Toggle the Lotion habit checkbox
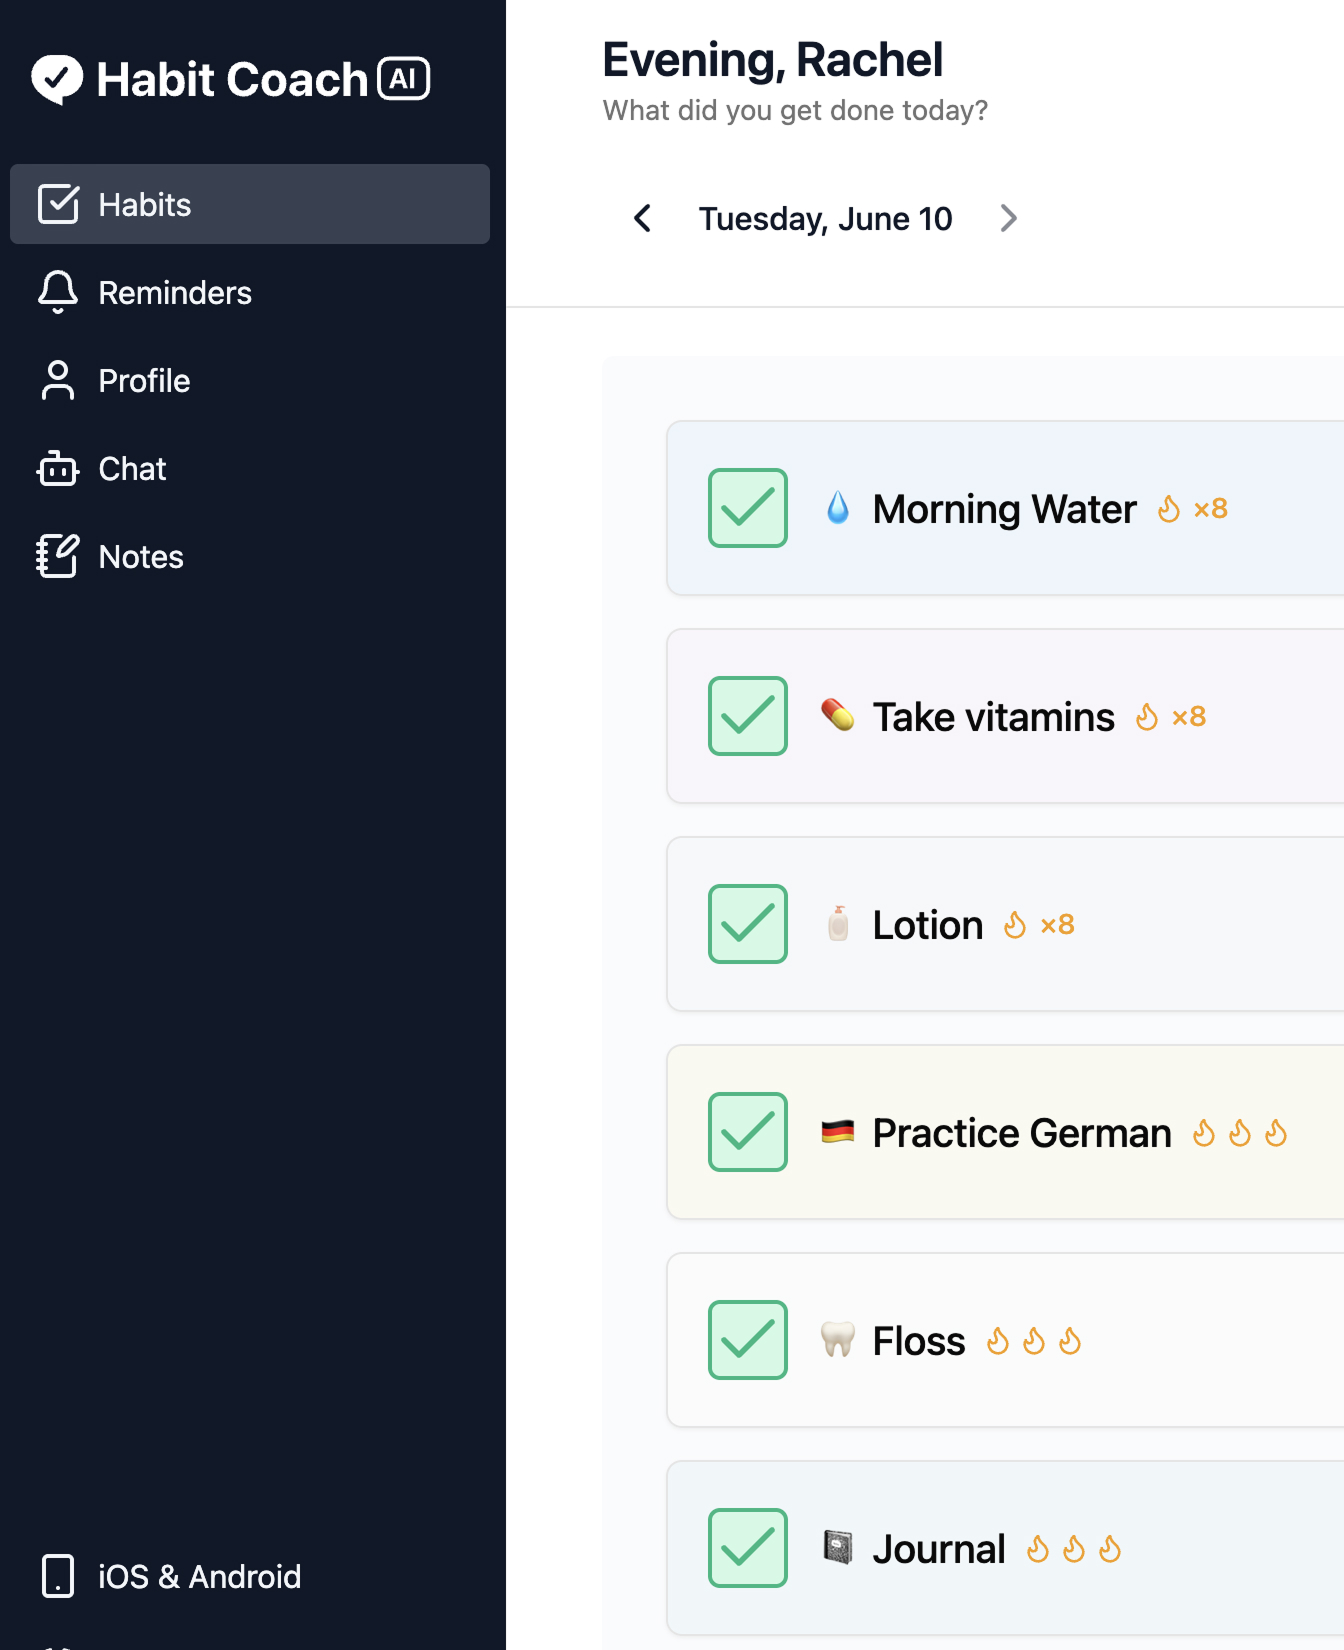The image size is (1344, 1650). pos(748,924)
